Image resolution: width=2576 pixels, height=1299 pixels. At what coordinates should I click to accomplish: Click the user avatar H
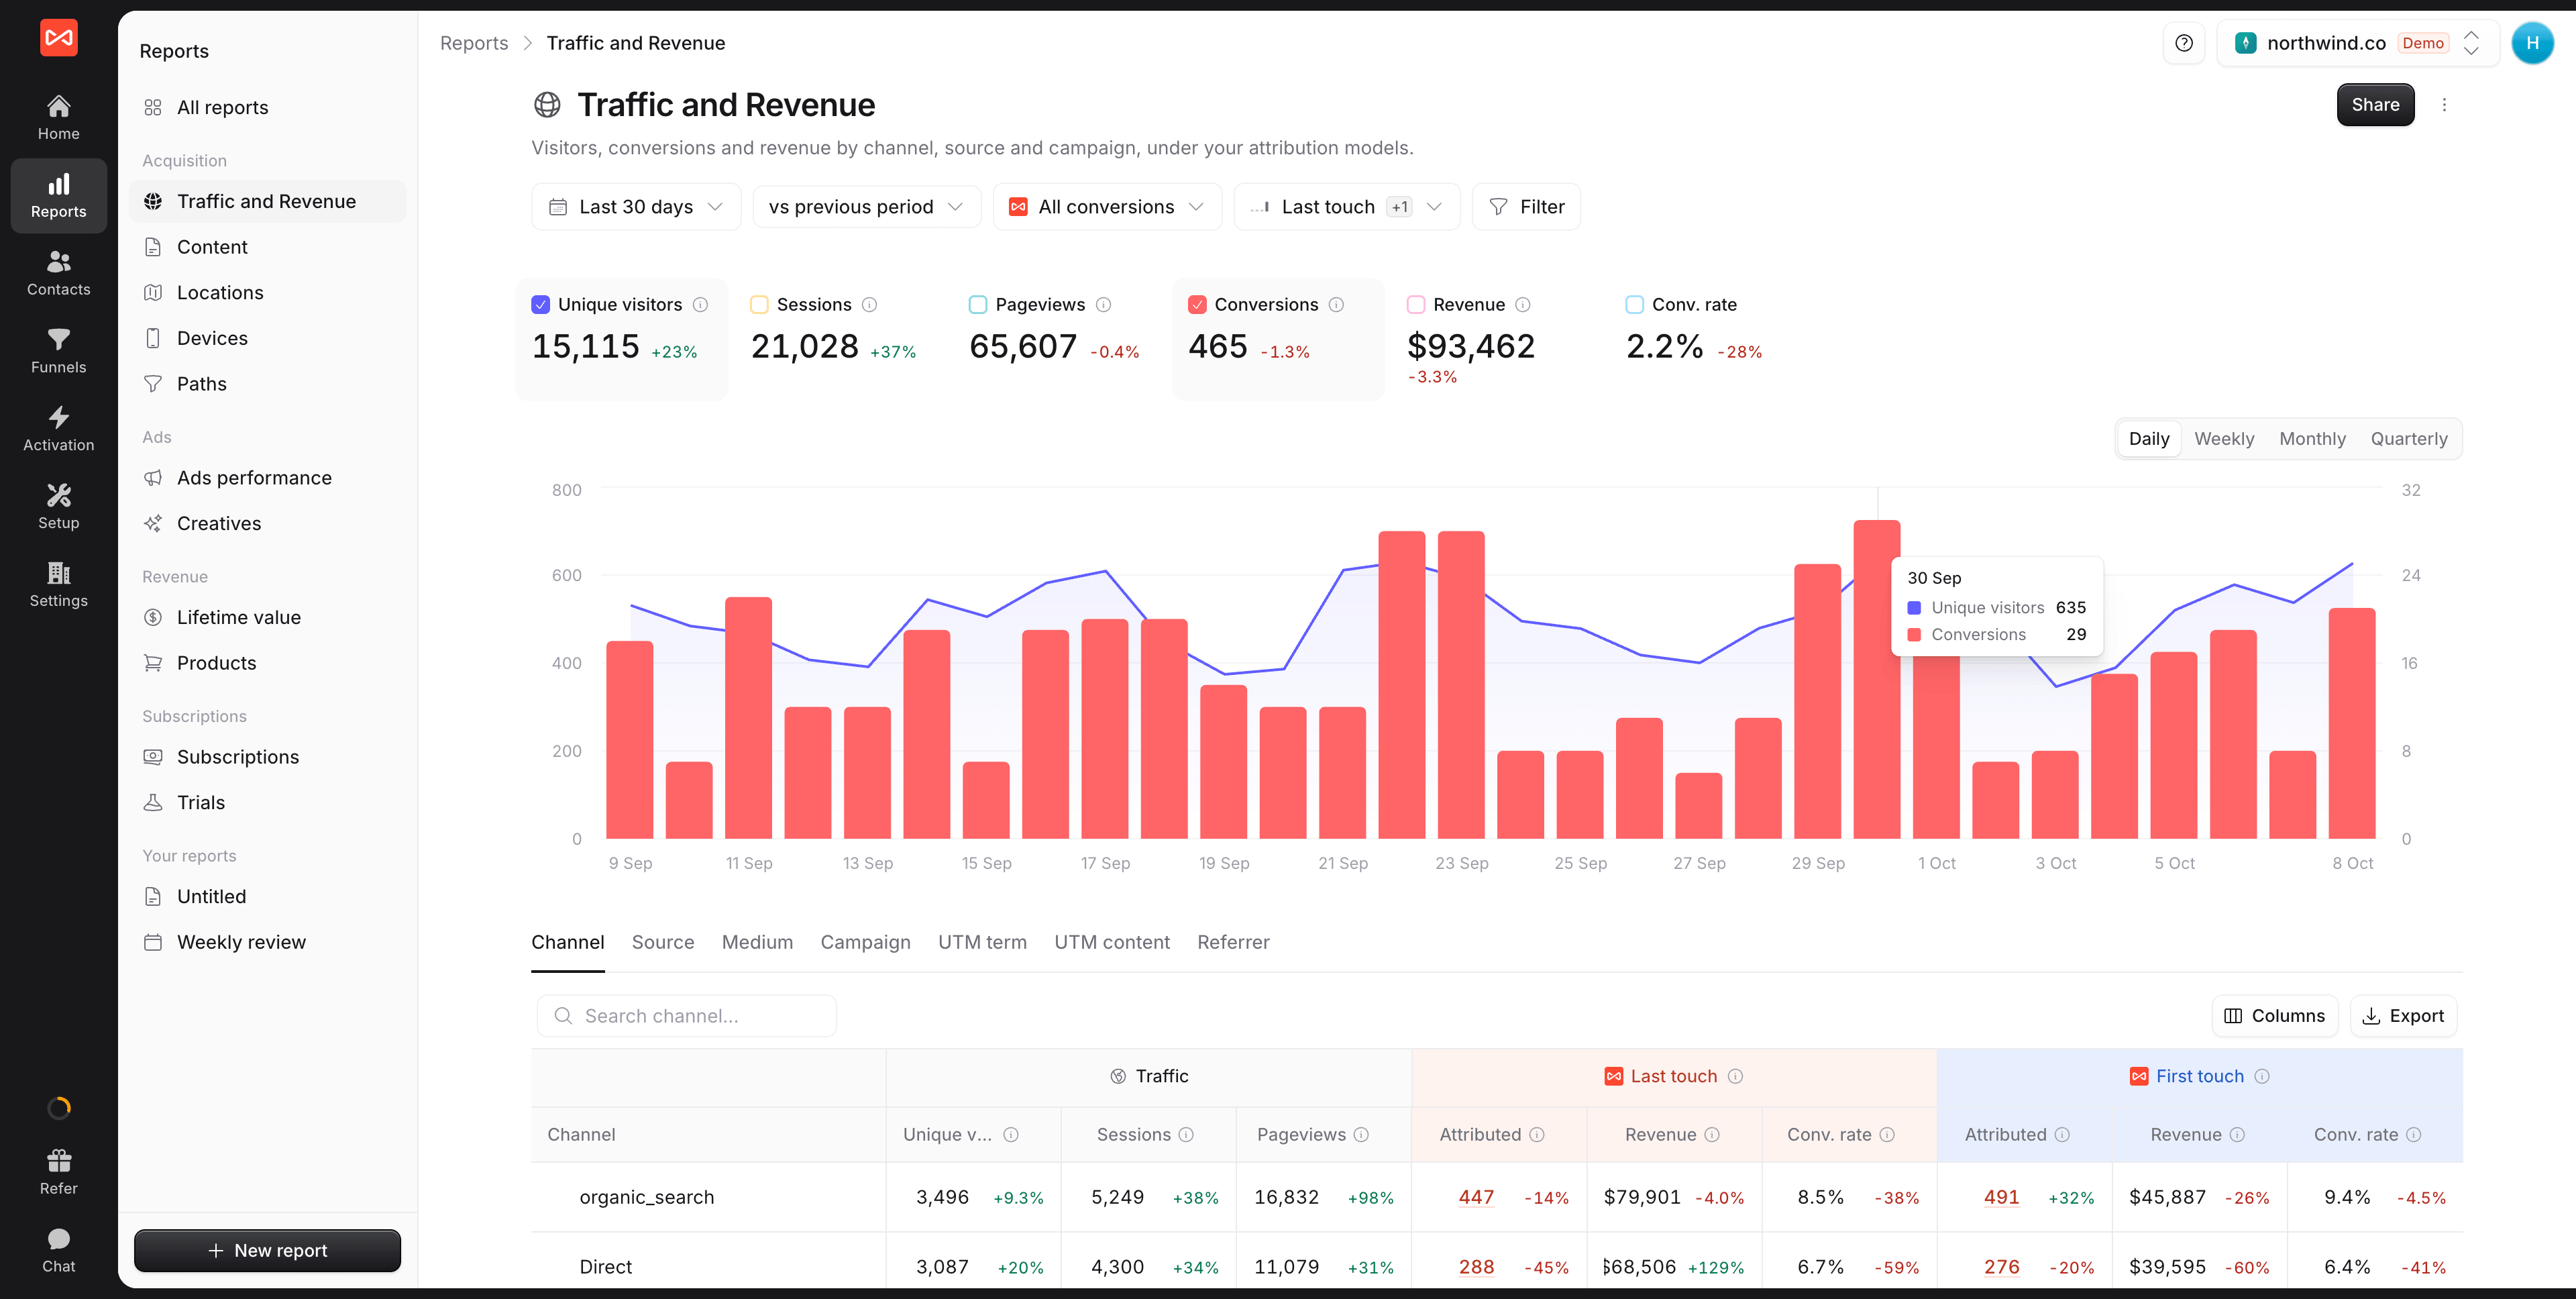point(2532,43)
